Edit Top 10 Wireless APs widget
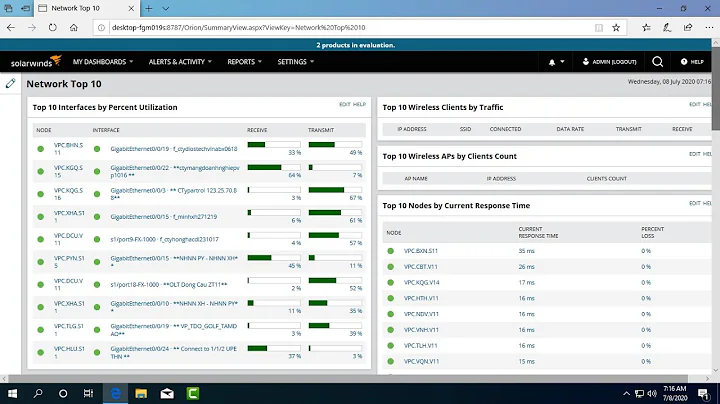 694,154
